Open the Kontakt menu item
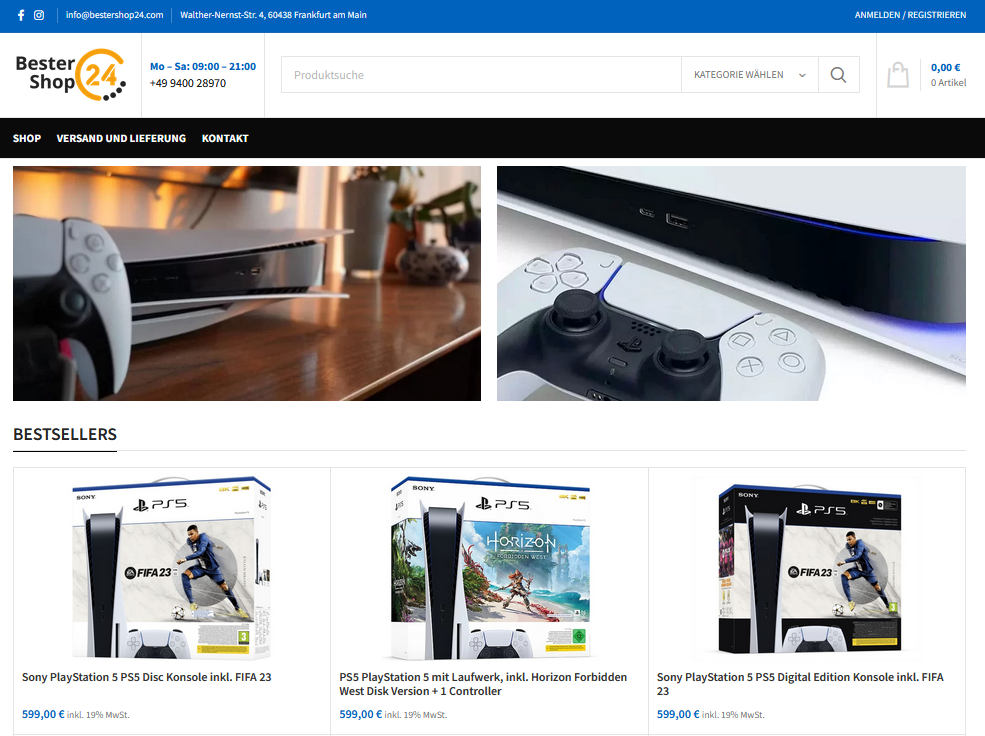This screenshot has width=985, height=736. [x=225, y=138]
